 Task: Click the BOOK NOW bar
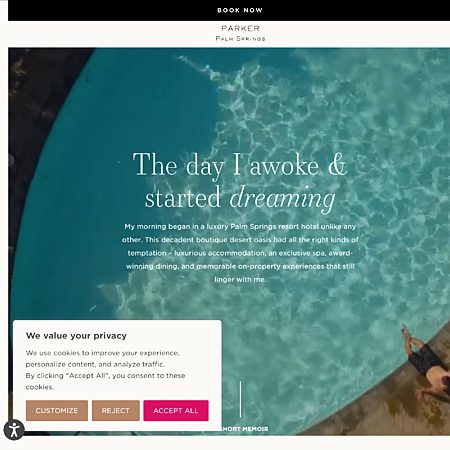(229, 10)
